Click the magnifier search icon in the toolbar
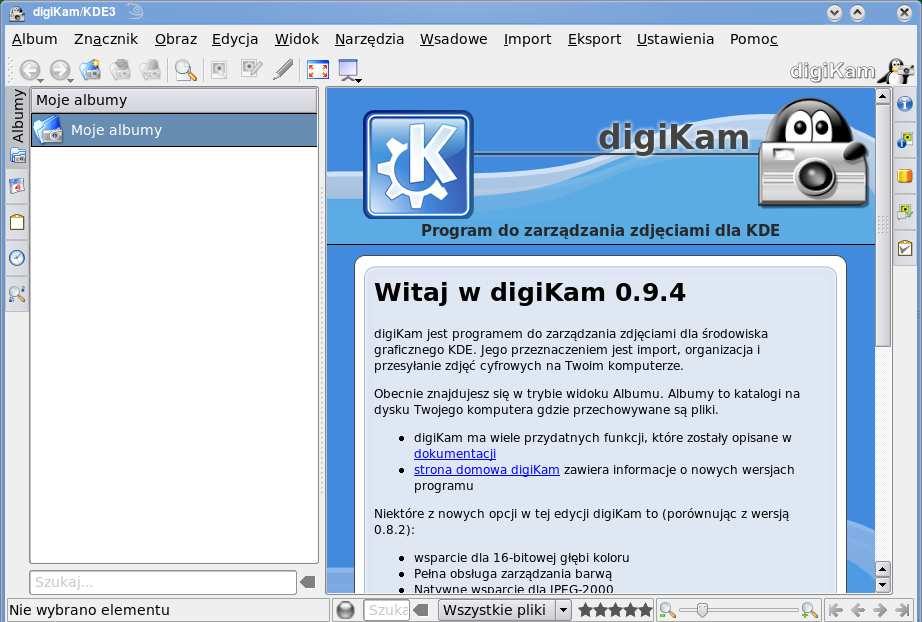This screenshot has height=622, width=922. (x=186, y=70)
